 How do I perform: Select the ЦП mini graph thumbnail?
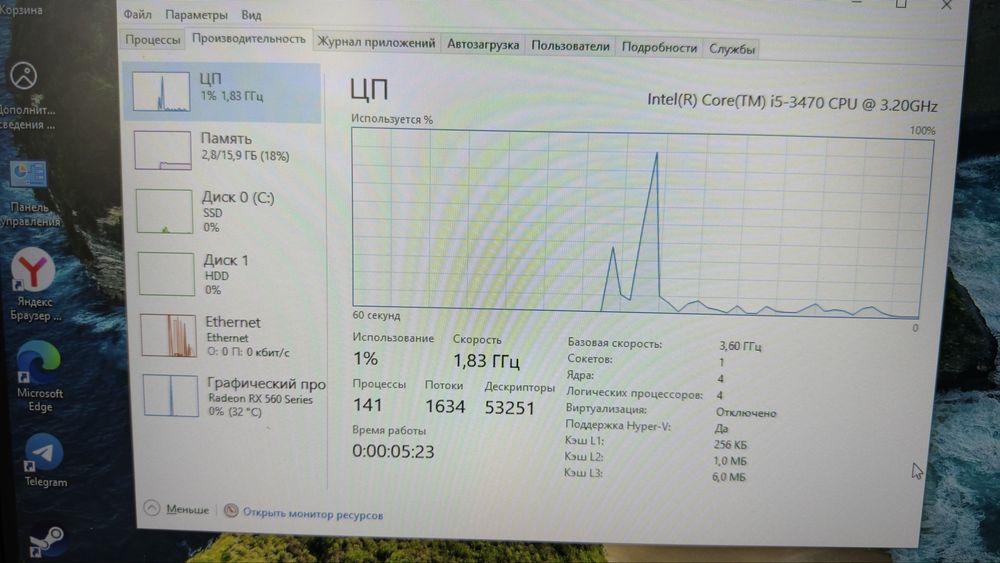[161, 91]
